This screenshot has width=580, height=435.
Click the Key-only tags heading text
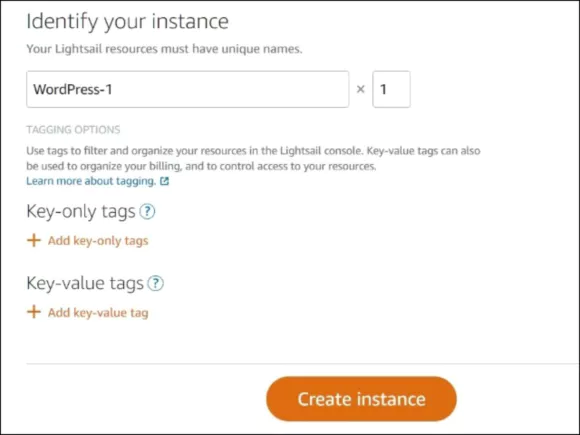[x=81, y=212]
